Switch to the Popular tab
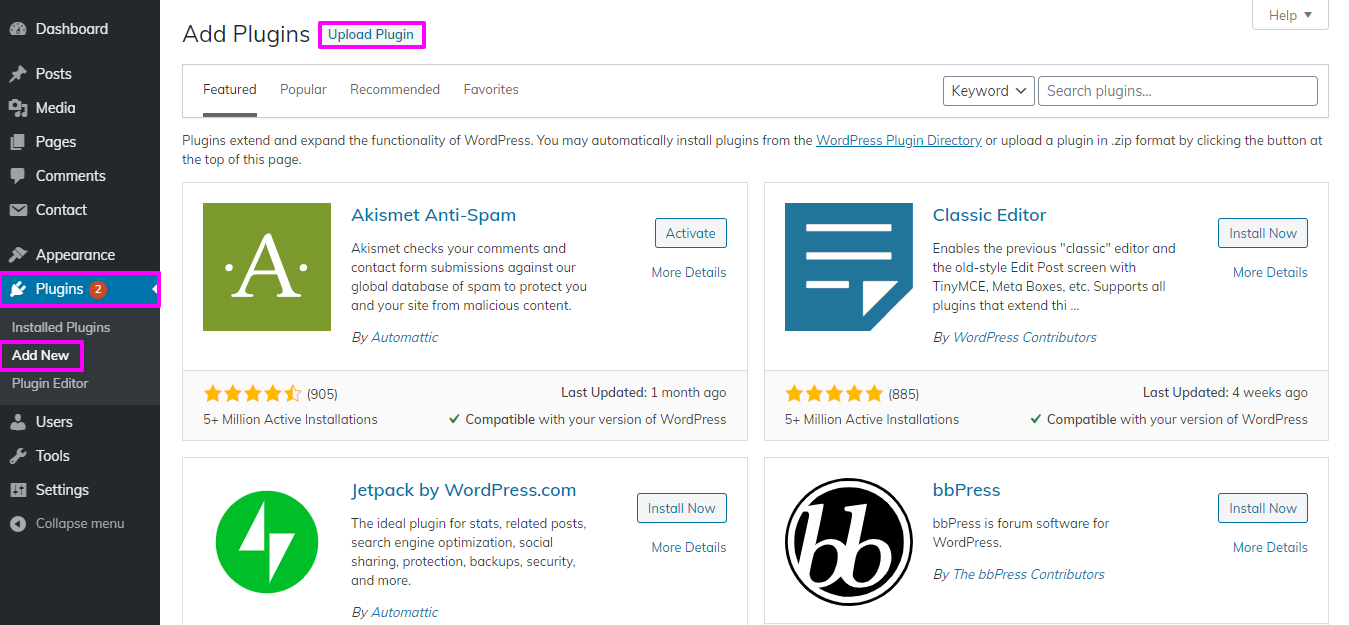 (x=303, y=90)
